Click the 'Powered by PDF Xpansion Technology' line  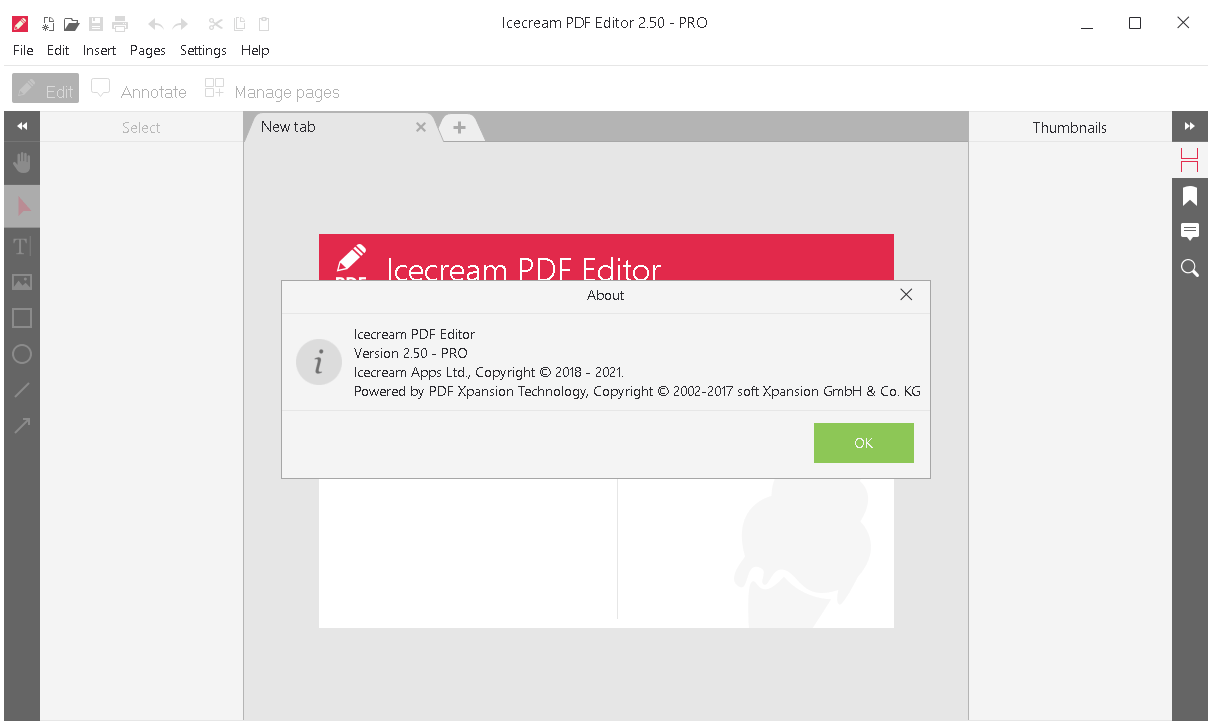pos(637,391)
